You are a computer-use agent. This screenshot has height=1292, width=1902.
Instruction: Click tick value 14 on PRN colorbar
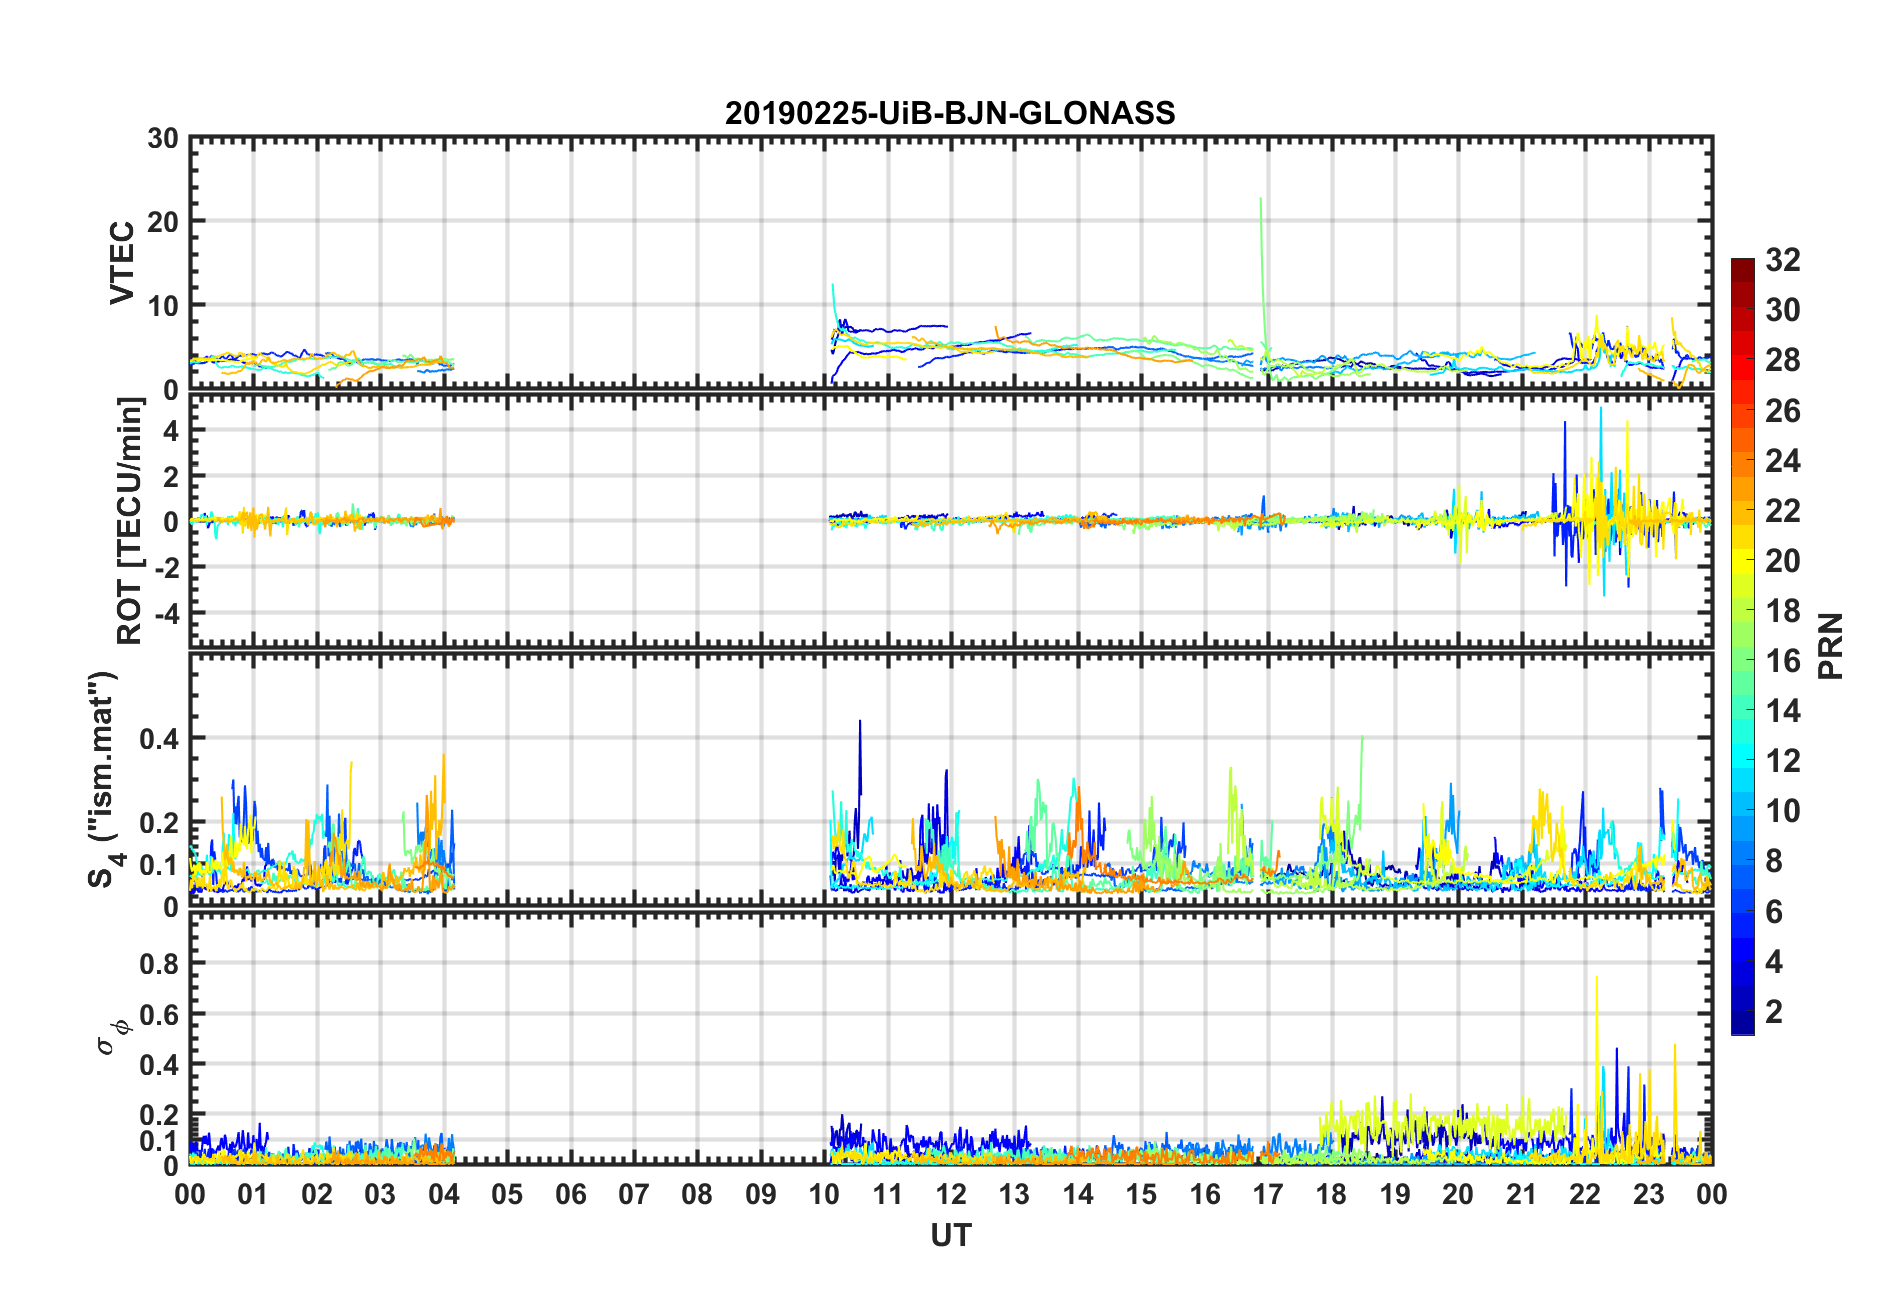click(x=1783, y=710)
